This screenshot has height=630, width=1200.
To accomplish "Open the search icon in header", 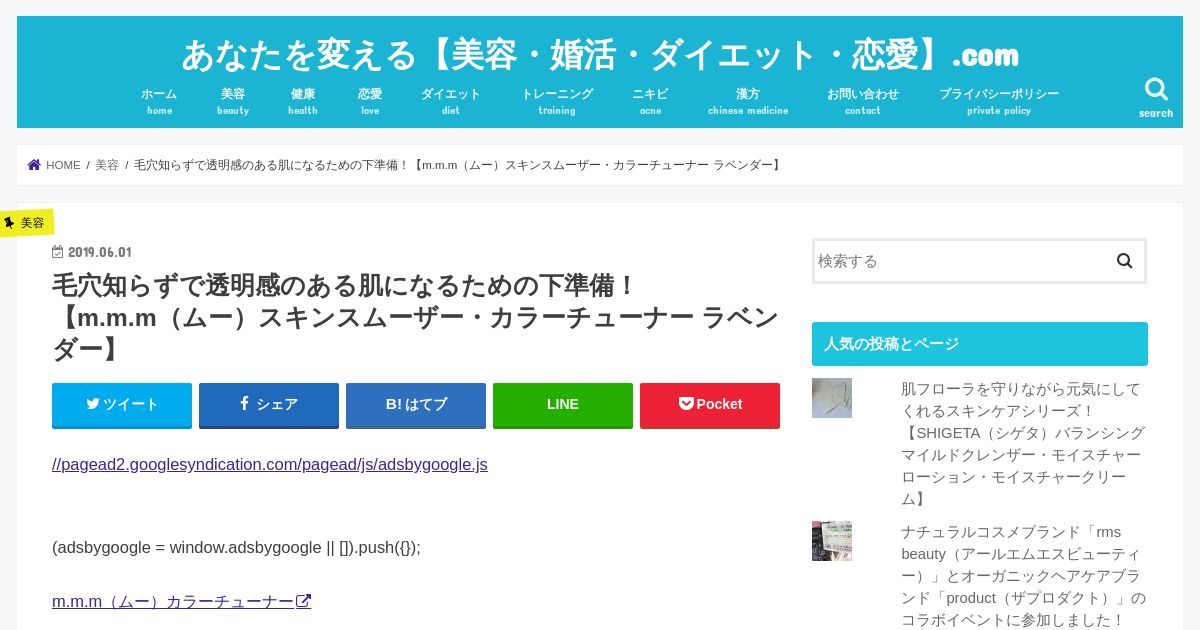I will point(1156,97).
